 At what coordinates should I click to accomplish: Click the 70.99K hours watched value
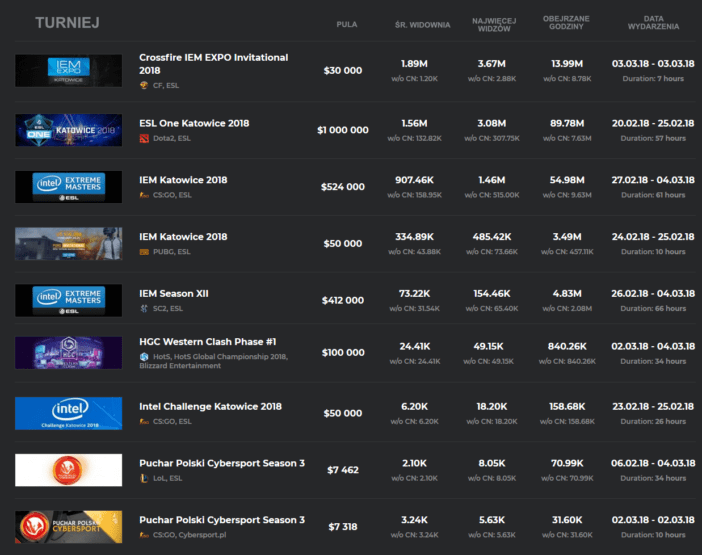567,463
